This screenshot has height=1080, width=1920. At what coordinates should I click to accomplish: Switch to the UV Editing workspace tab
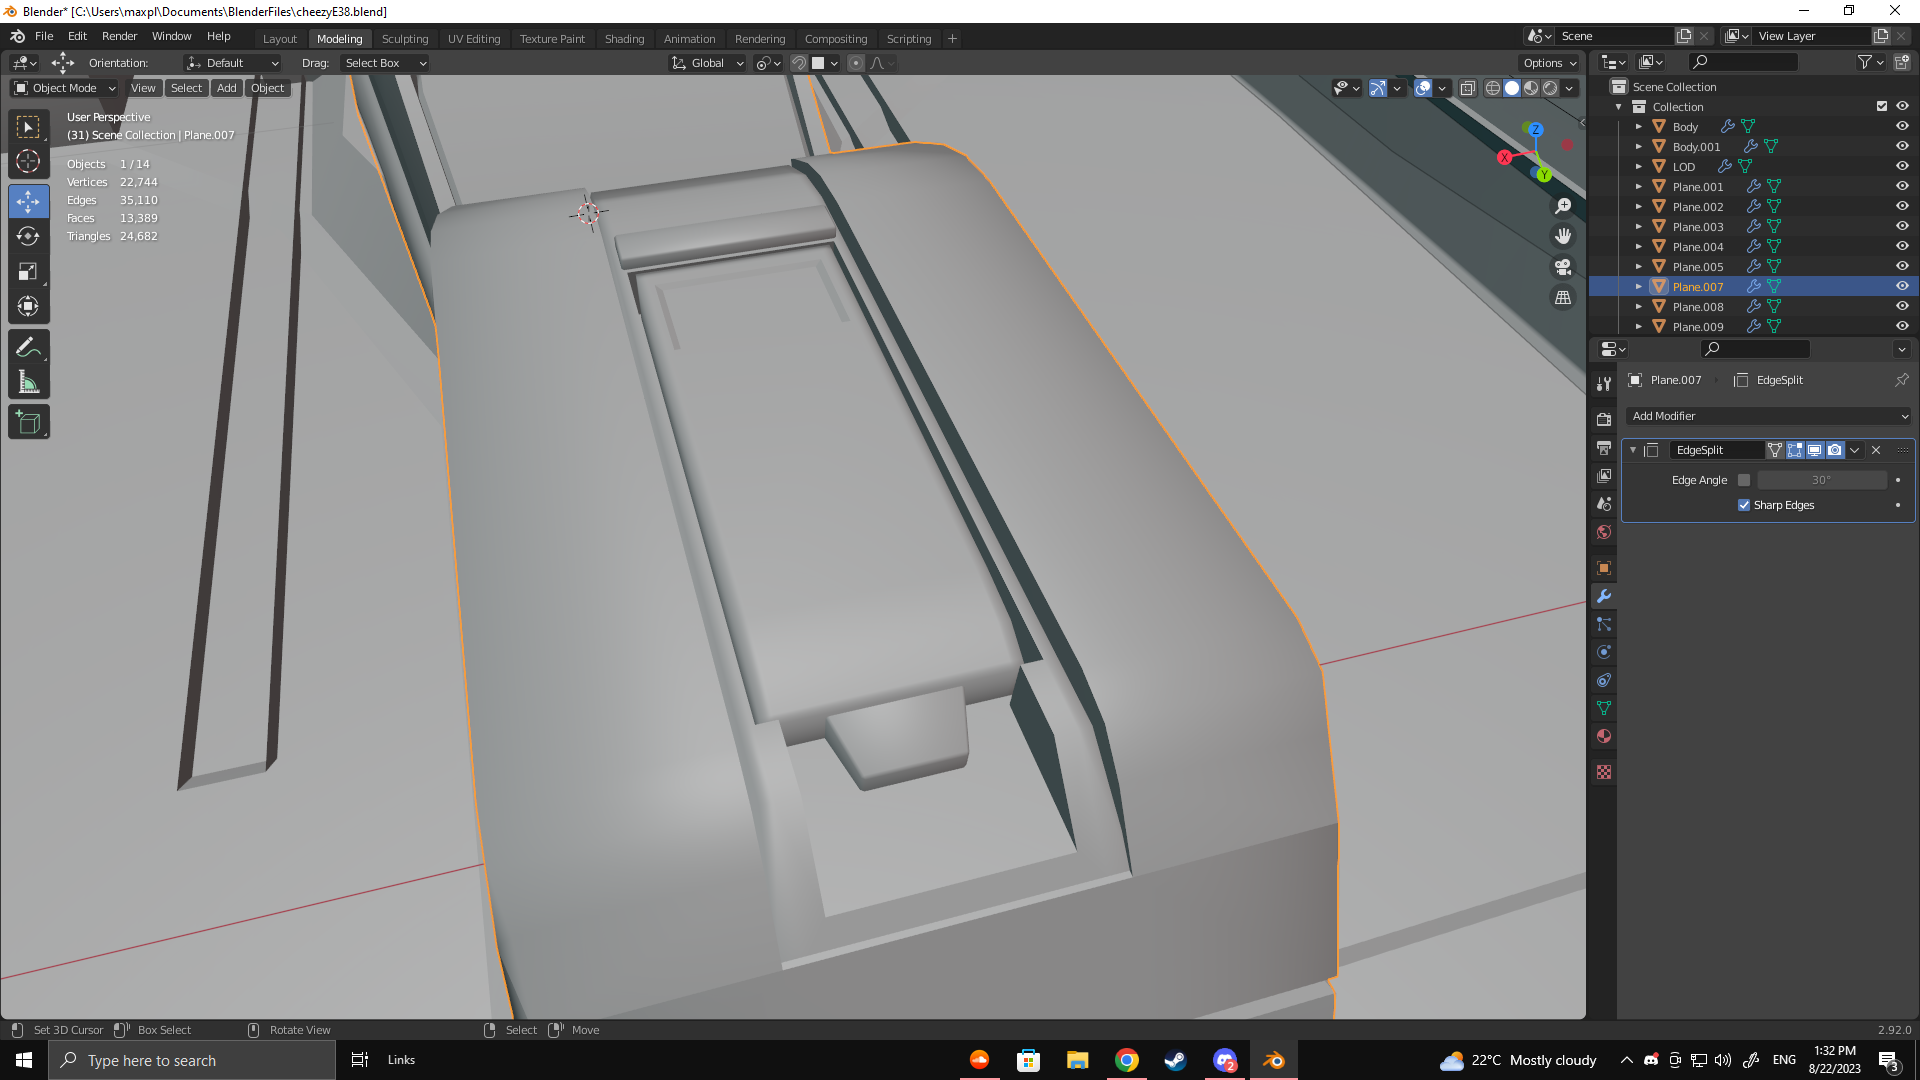pyautogui.click(x=474, y=39)
